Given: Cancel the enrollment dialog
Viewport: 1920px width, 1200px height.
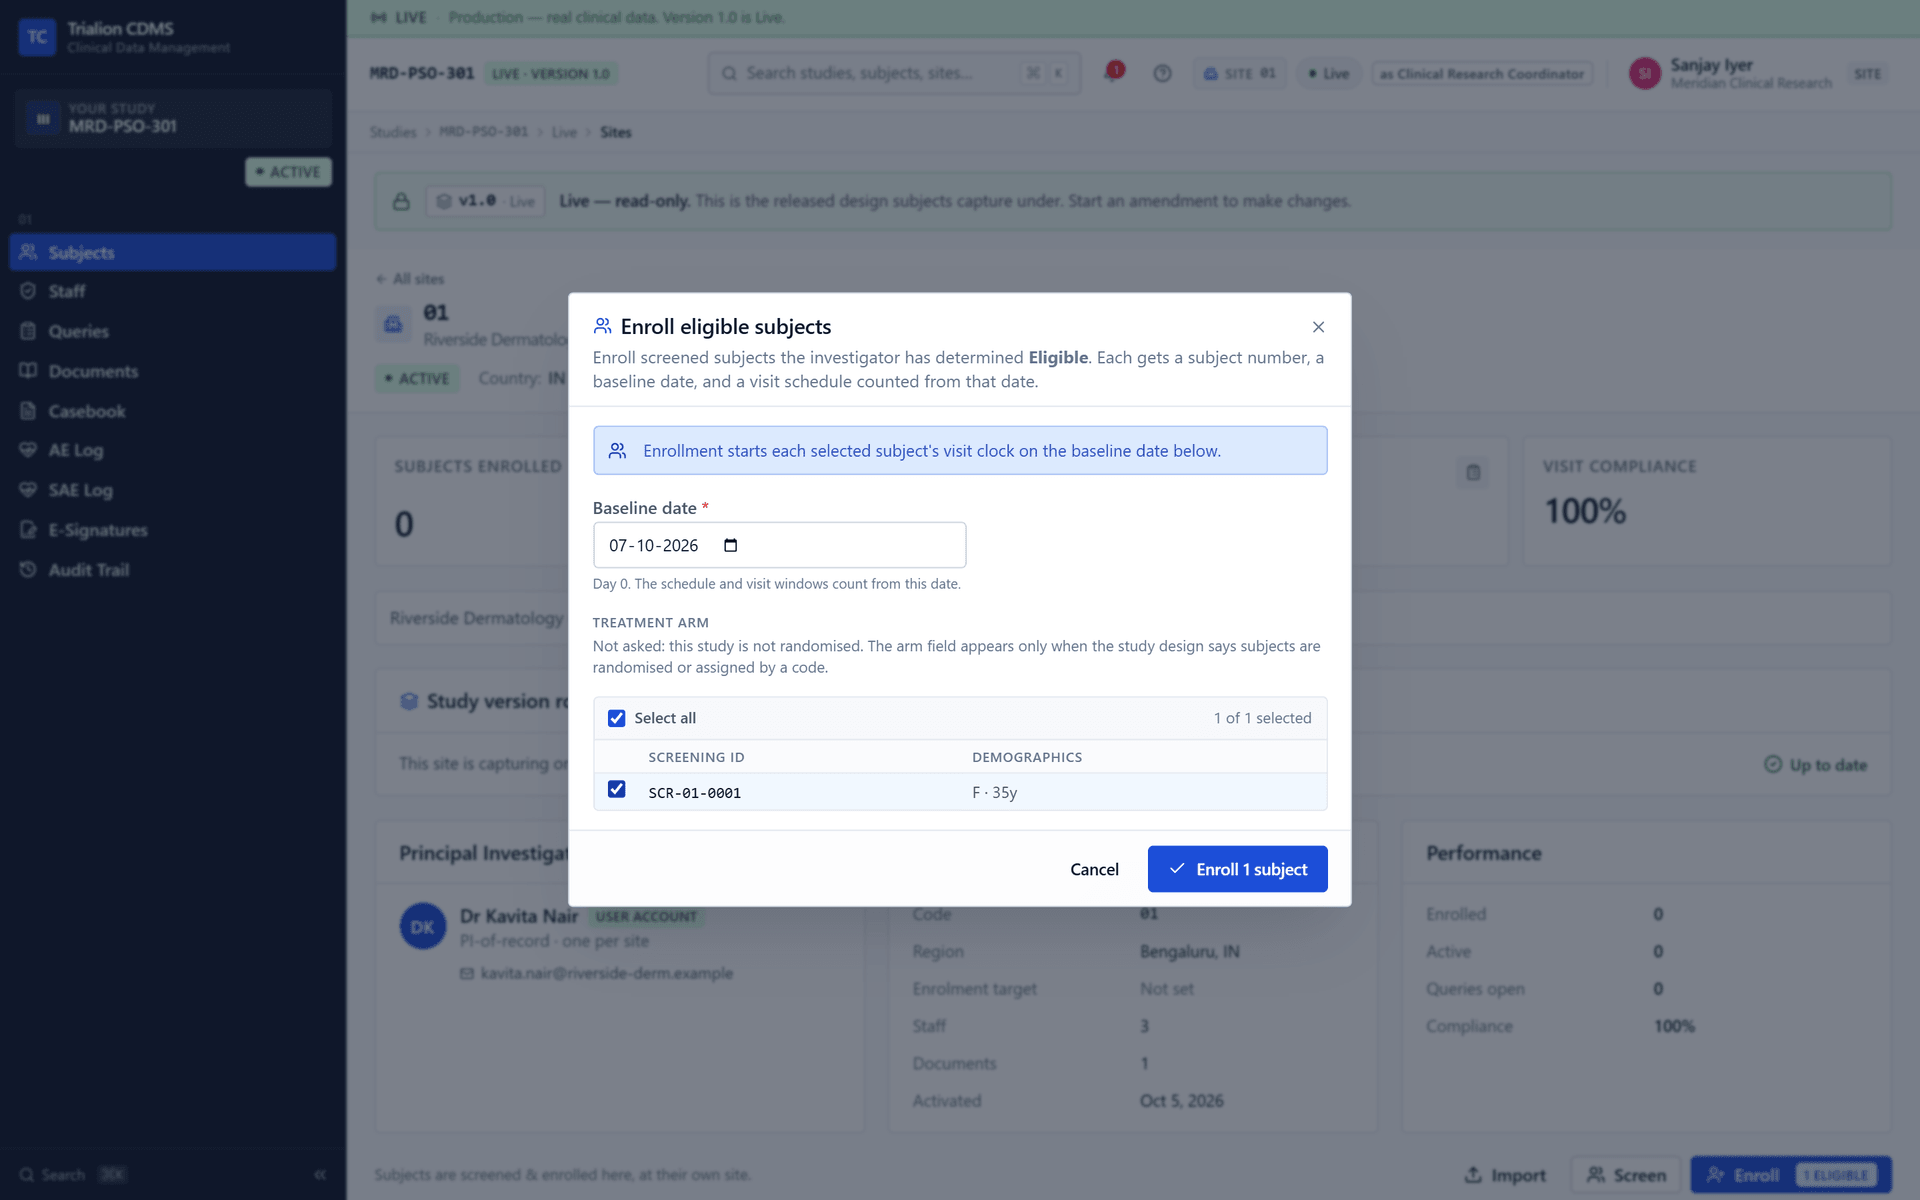Looking at the screenshot, I should [x=1094, y=869].
